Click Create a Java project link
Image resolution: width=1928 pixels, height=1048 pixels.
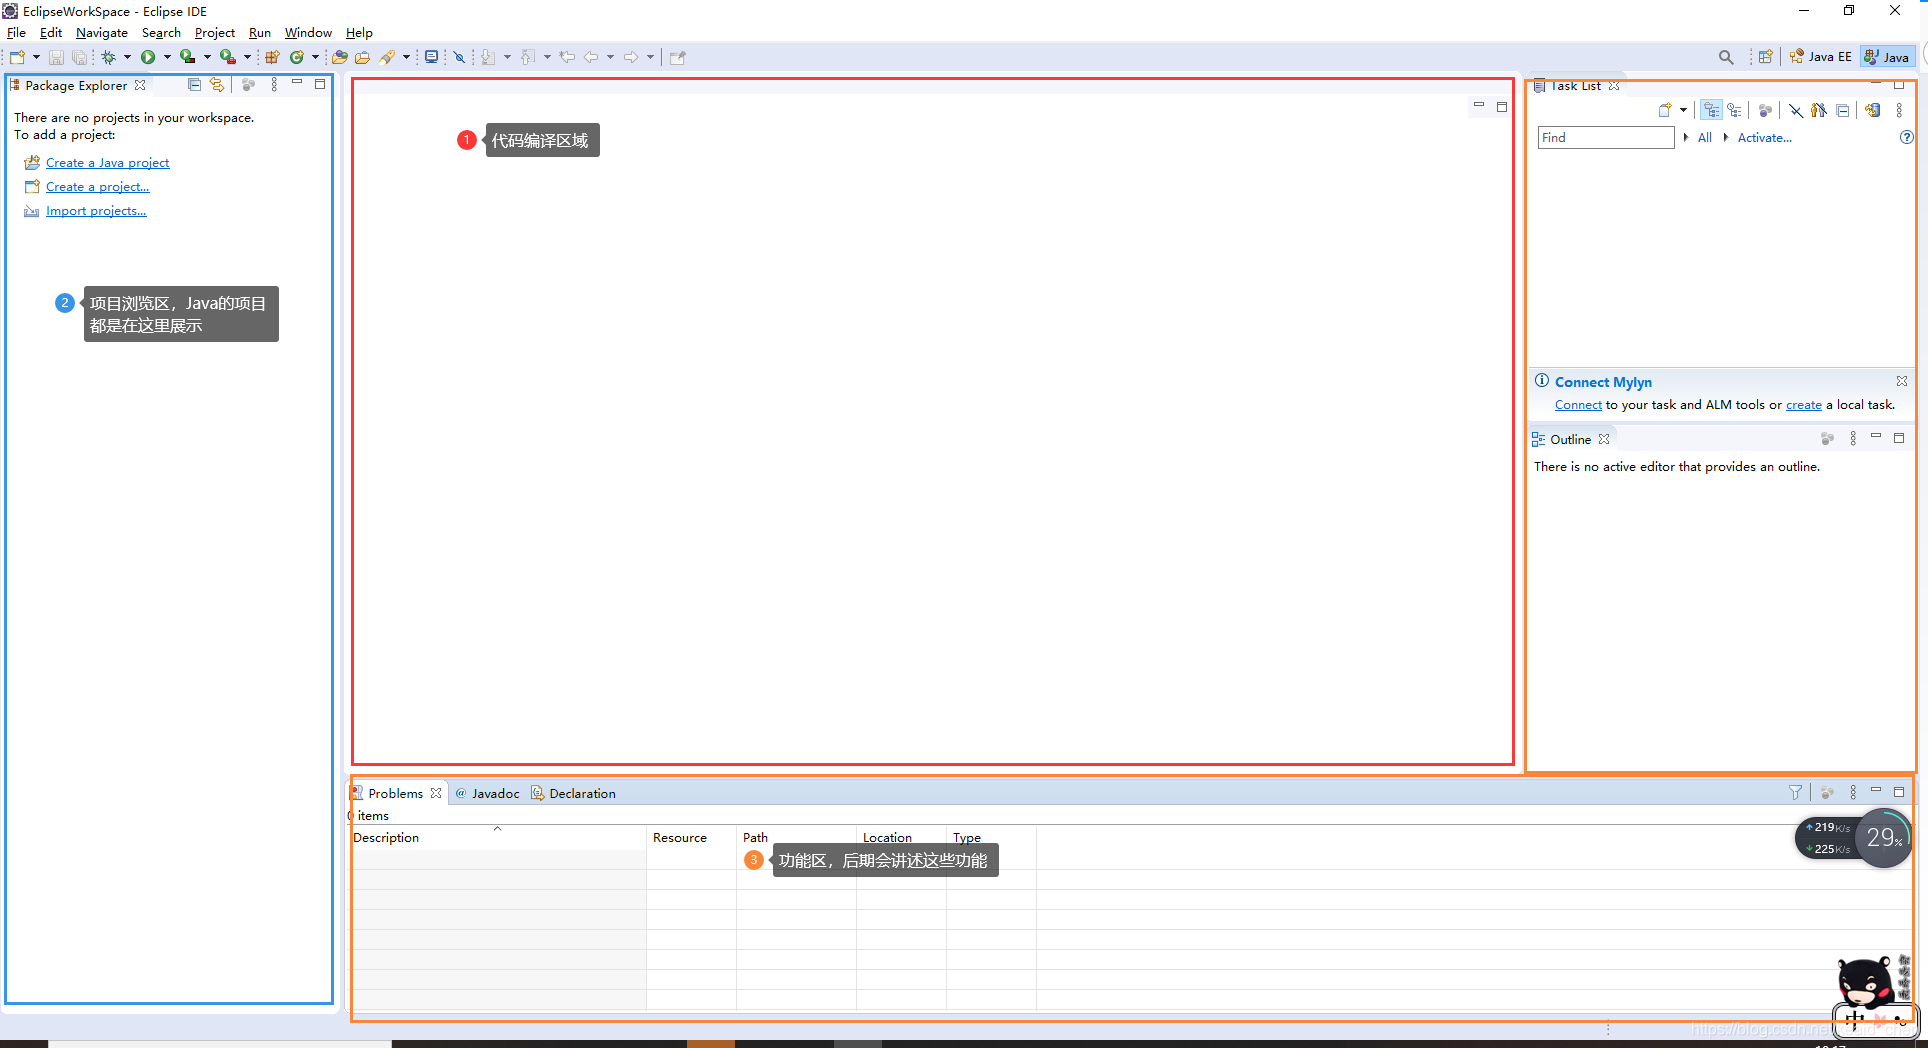(x=108, y=163)
